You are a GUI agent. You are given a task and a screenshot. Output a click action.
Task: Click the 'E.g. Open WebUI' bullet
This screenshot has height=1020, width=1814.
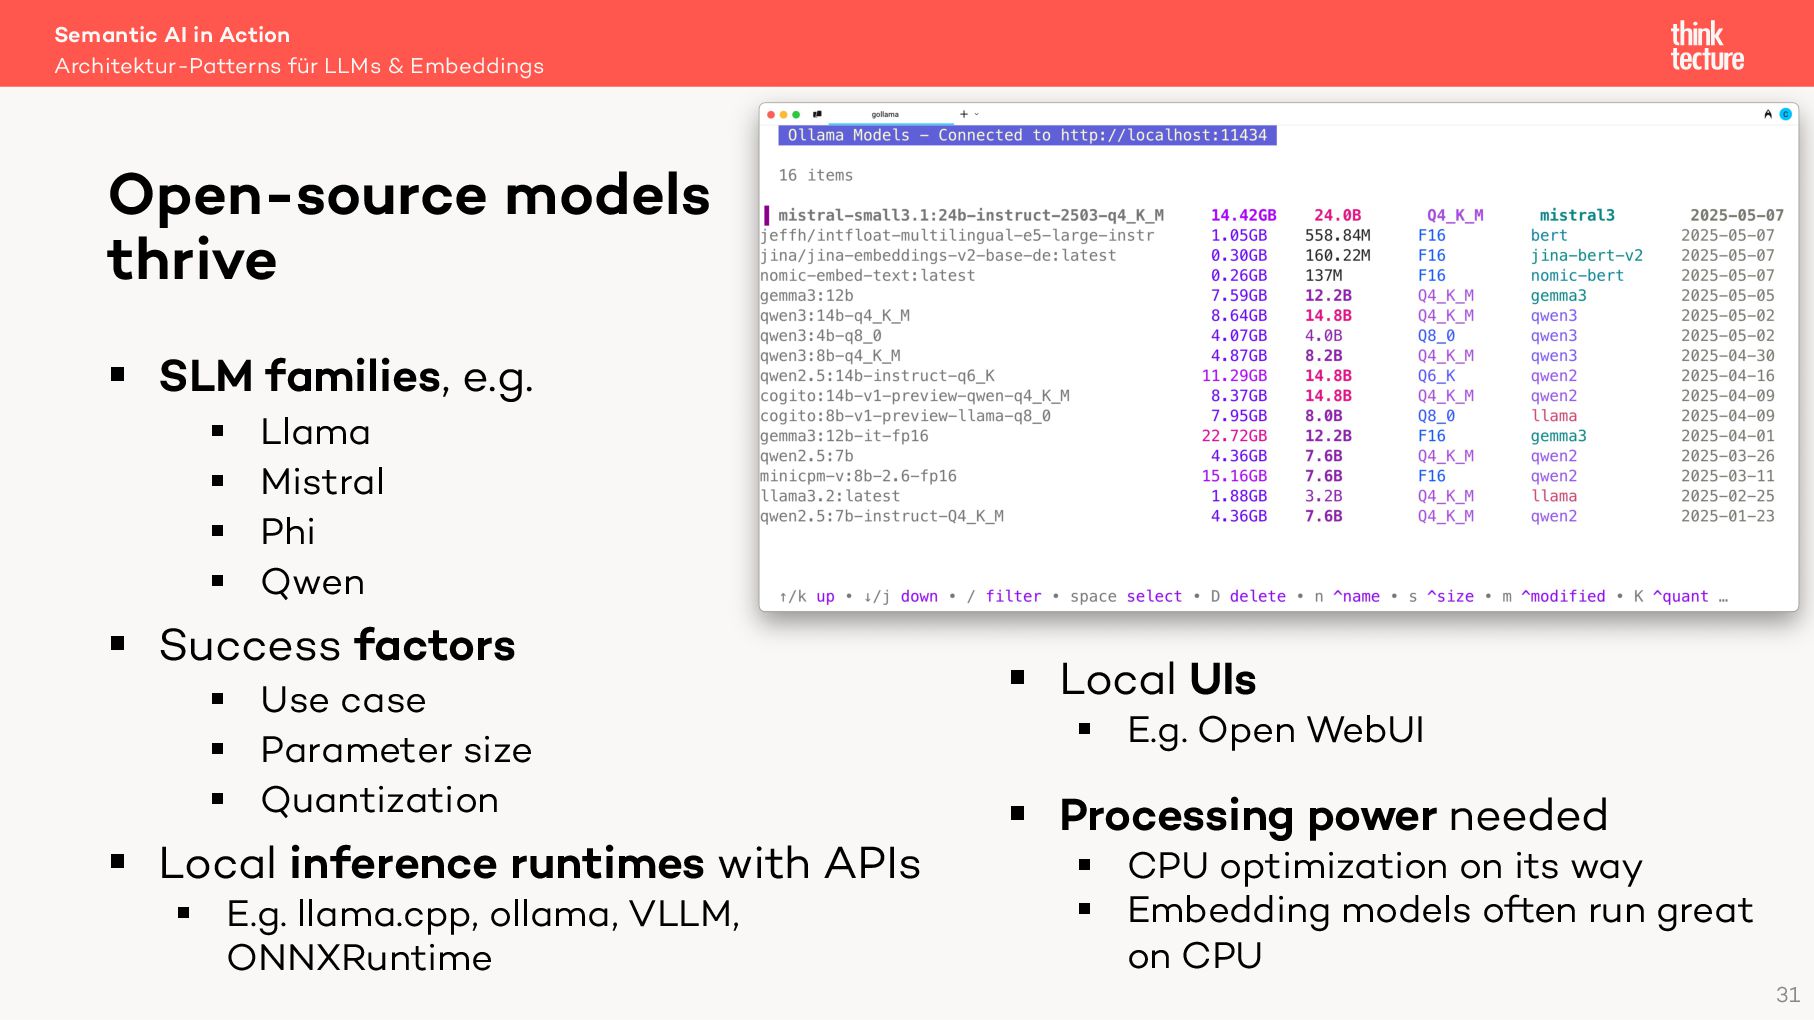coord(1275,730)
